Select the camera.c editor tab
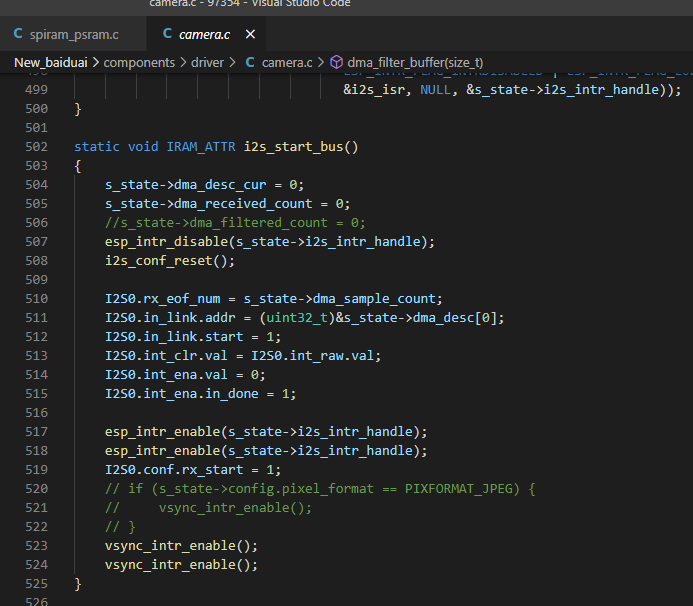 point(204,34)
